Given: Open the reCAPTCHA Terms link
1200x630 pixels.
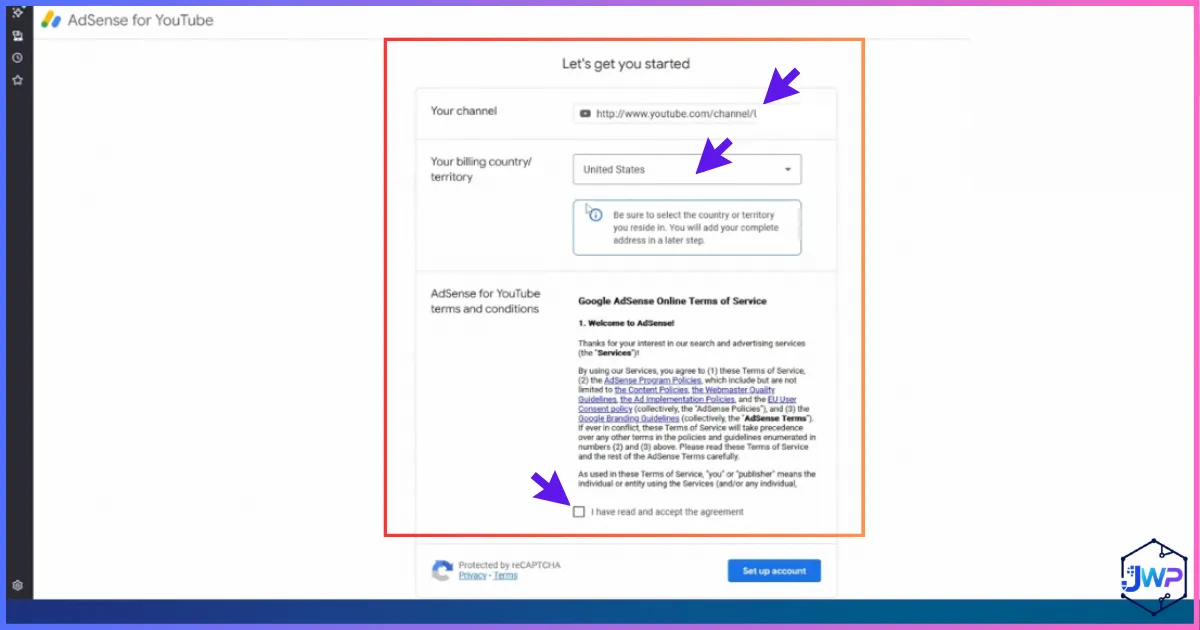Looking at the screenshot, I should tap(506, 576).
